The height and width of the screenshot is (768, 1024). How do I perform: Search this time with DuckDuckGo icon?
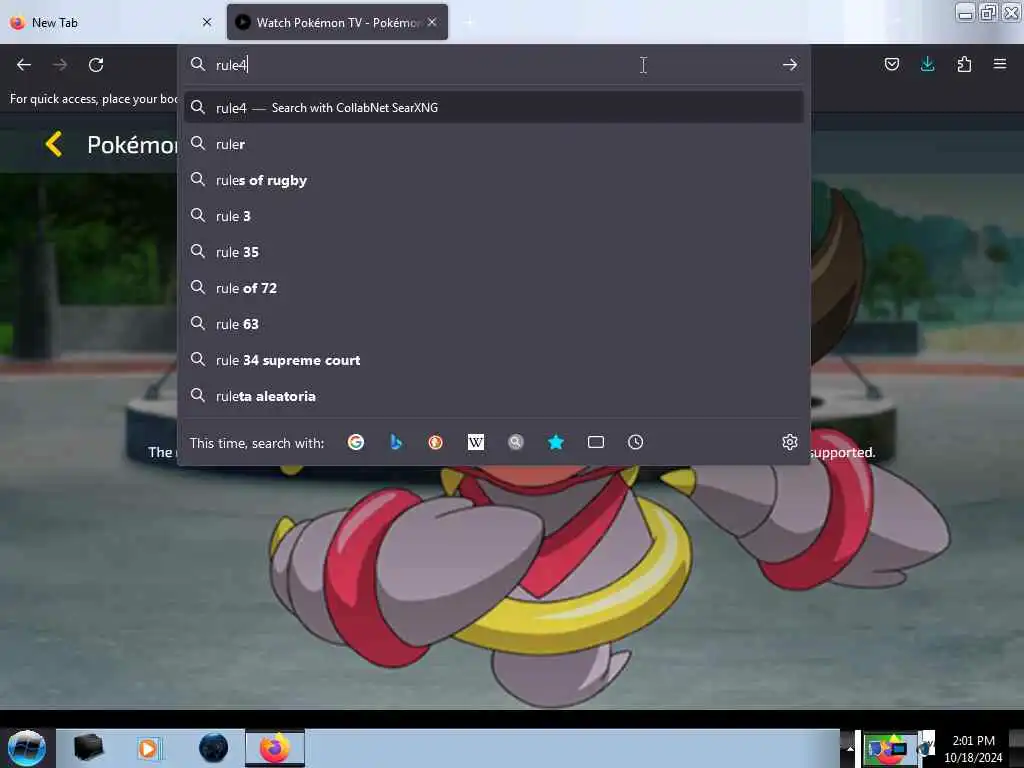click(x=436, y=442)
